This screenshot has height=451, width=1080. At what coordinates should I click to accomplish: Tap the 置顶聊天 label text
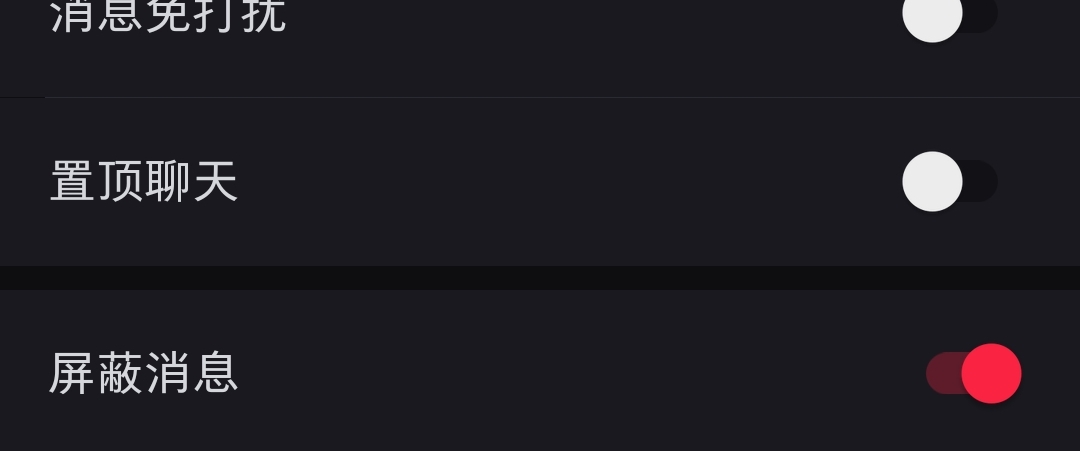[x=144, y=183]
